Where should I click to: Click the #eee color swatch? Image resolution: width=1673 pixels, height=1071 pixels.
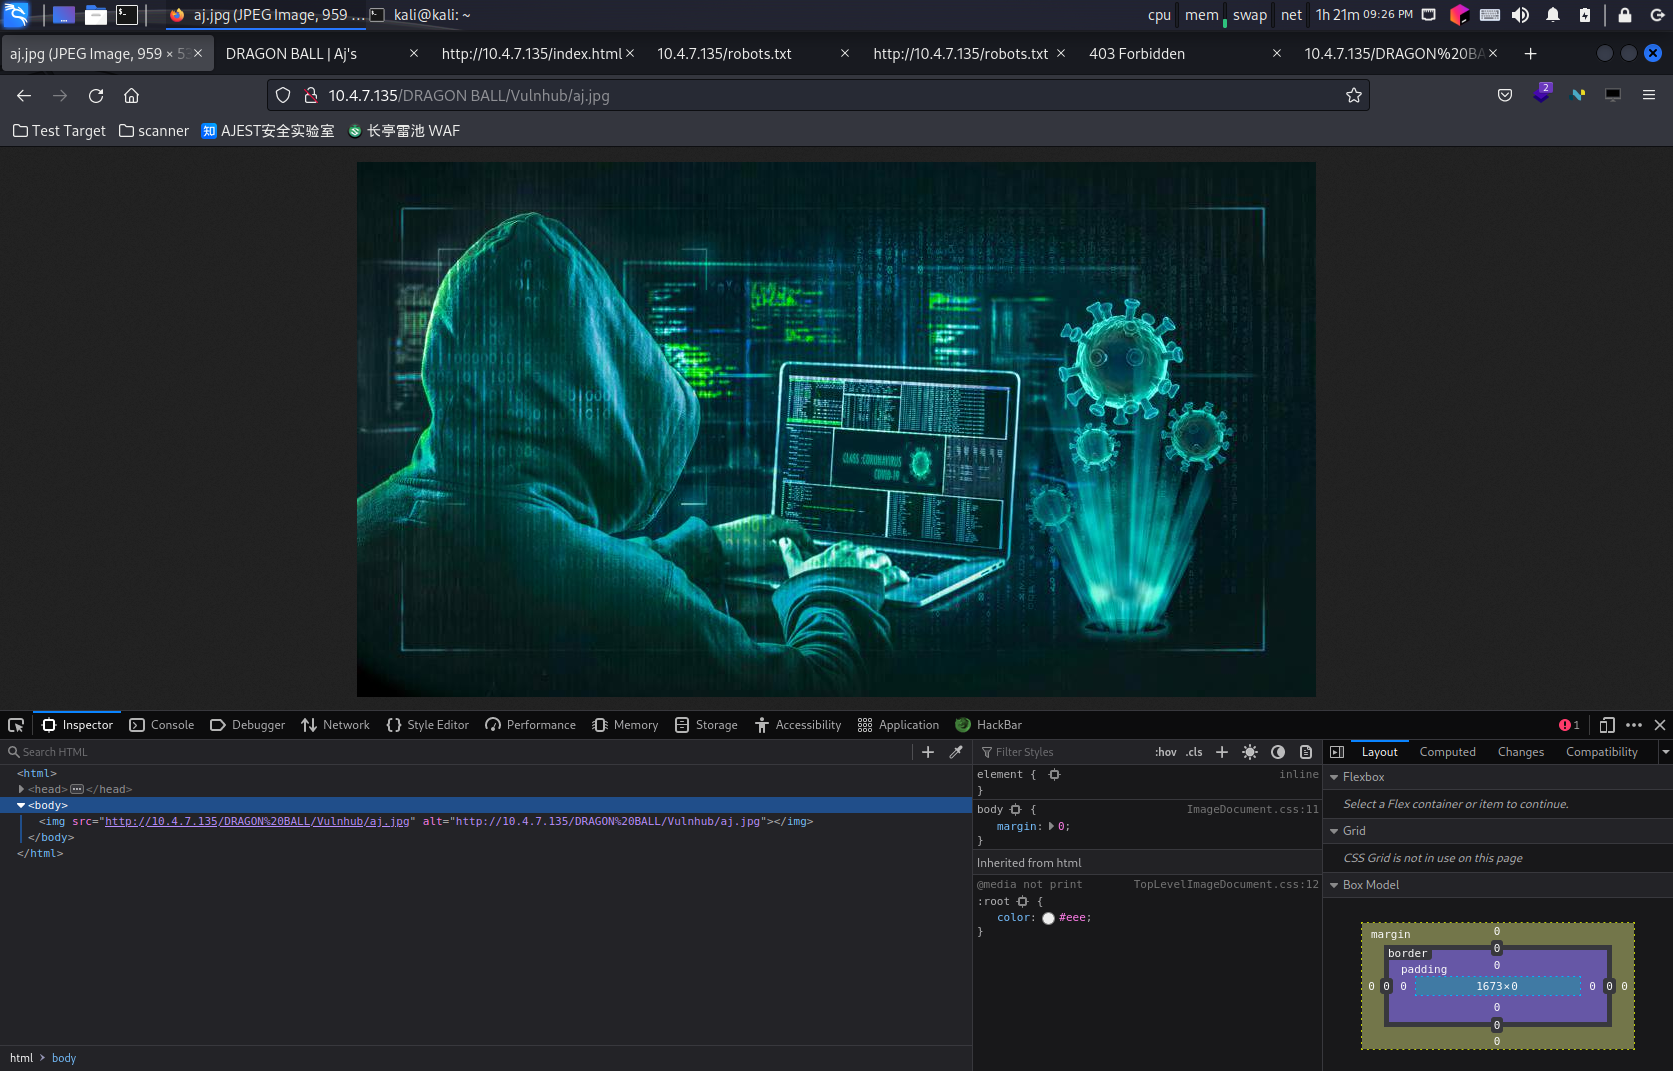(1048, 918)
